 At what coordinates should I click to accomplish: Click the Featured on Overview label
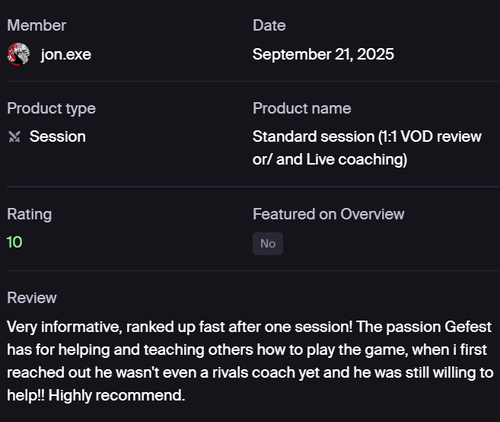328,214
